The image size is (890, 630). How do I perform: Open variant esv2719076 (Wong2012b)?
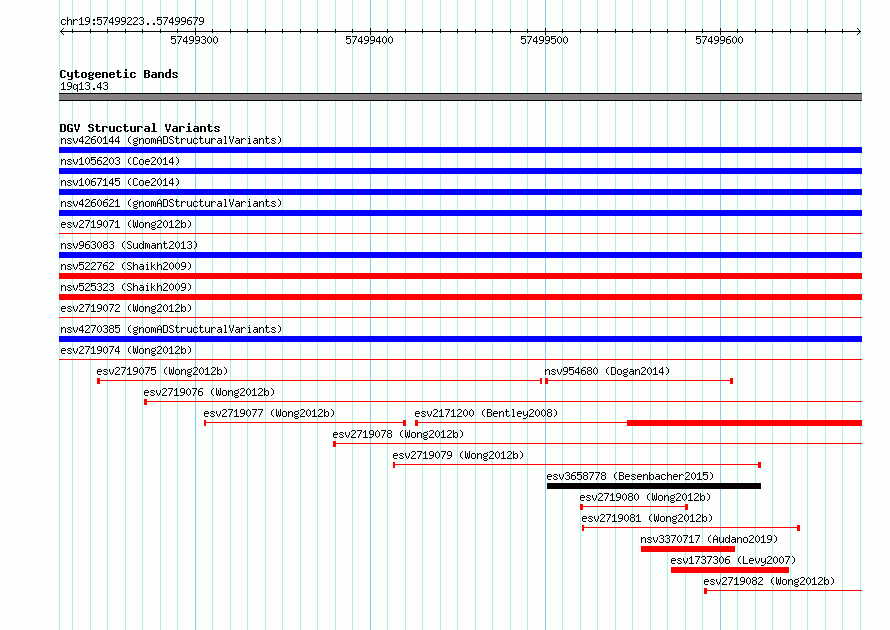[x=209, y=392]
